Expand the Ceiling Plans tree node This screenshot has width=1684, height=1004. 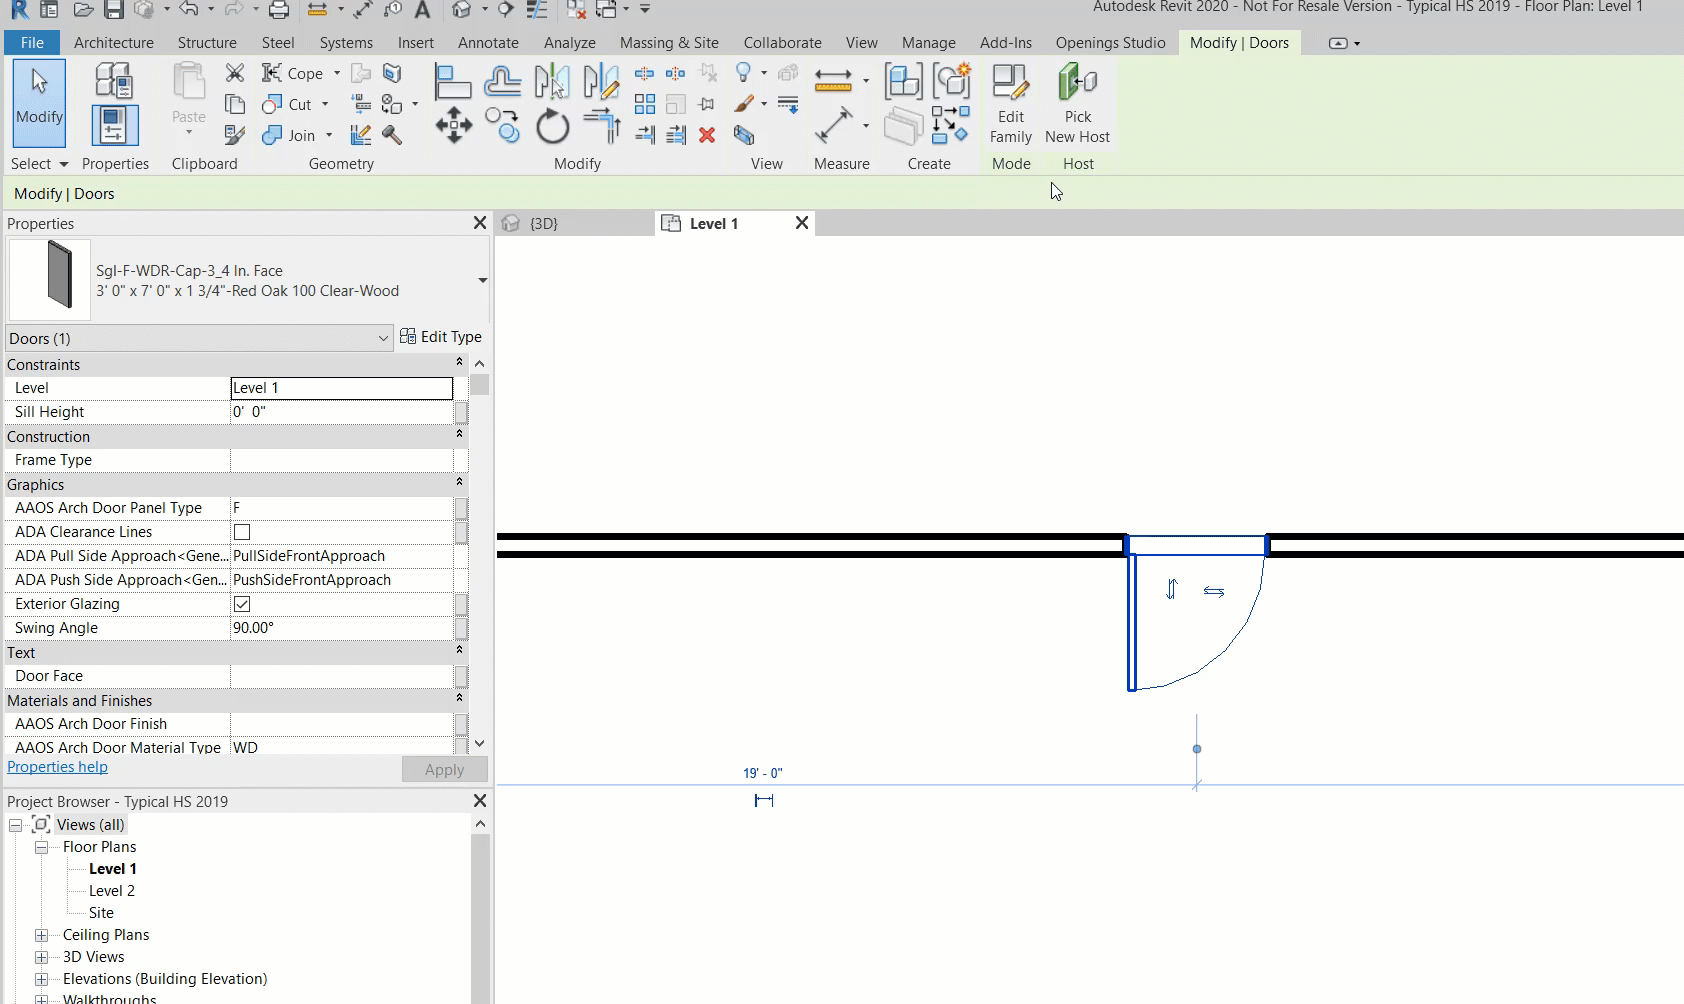(x=42, y=935)
